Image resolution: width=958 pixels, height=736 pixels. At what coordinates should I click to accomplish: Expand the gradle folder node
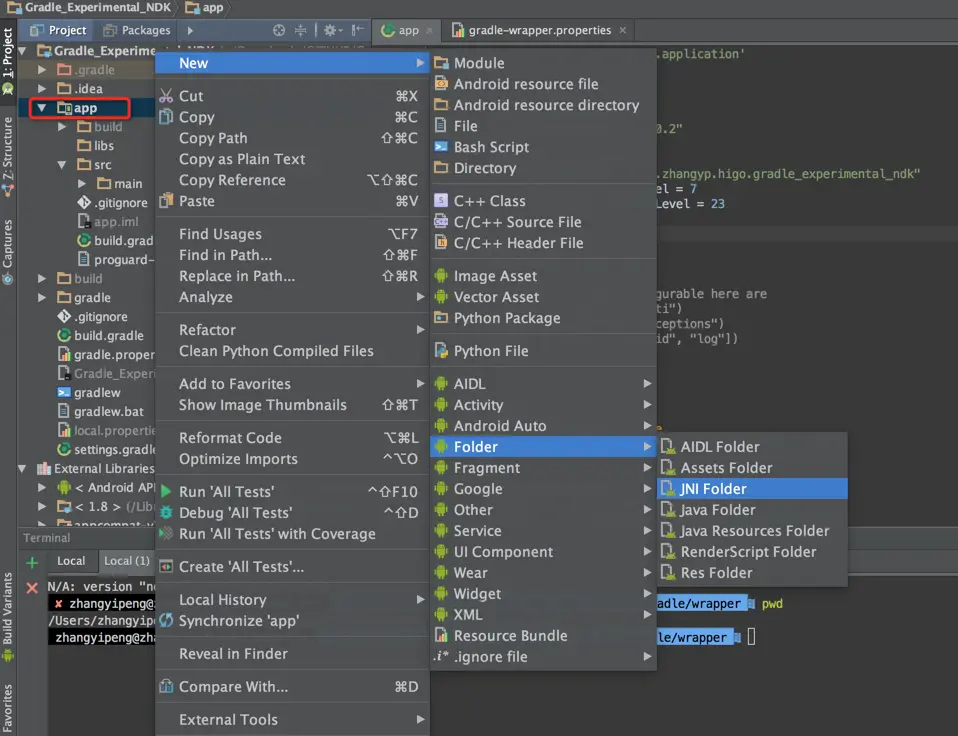click(42, 297)
